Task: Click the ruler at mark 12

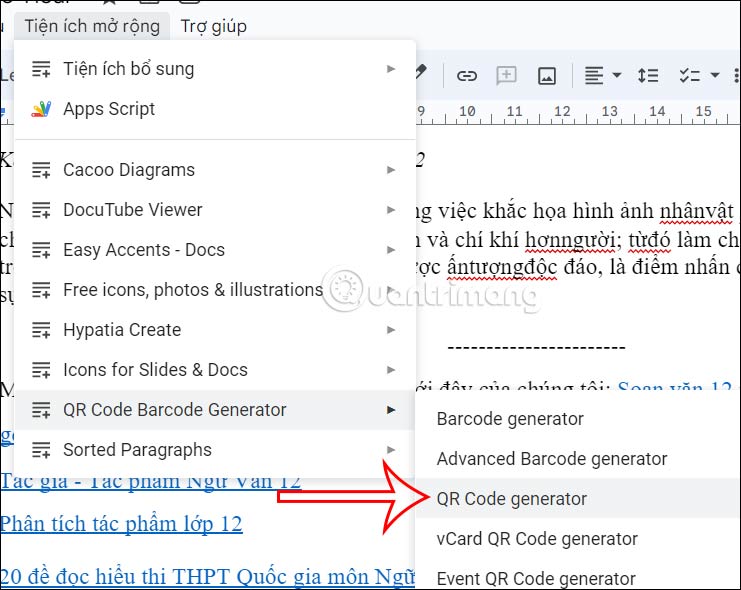Action: [562, 112]
